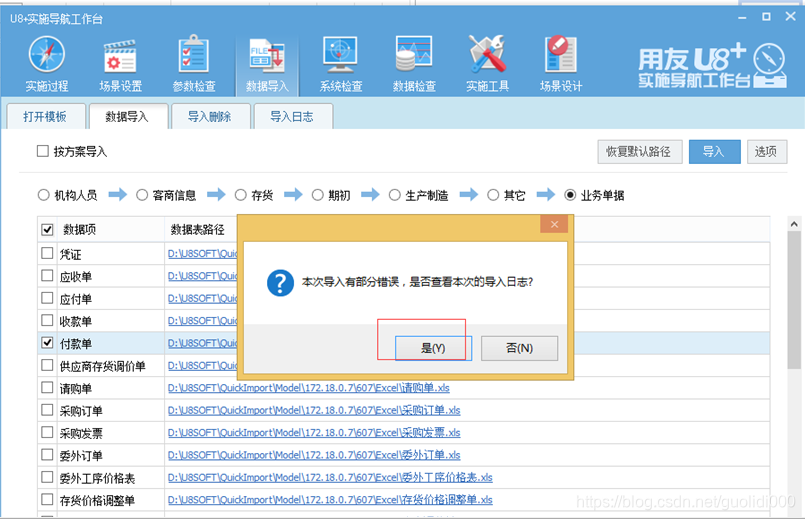This screenshot has width=805, height=520.
Task: Switch to the 导入日志 tab
Action: click(292, 117)
